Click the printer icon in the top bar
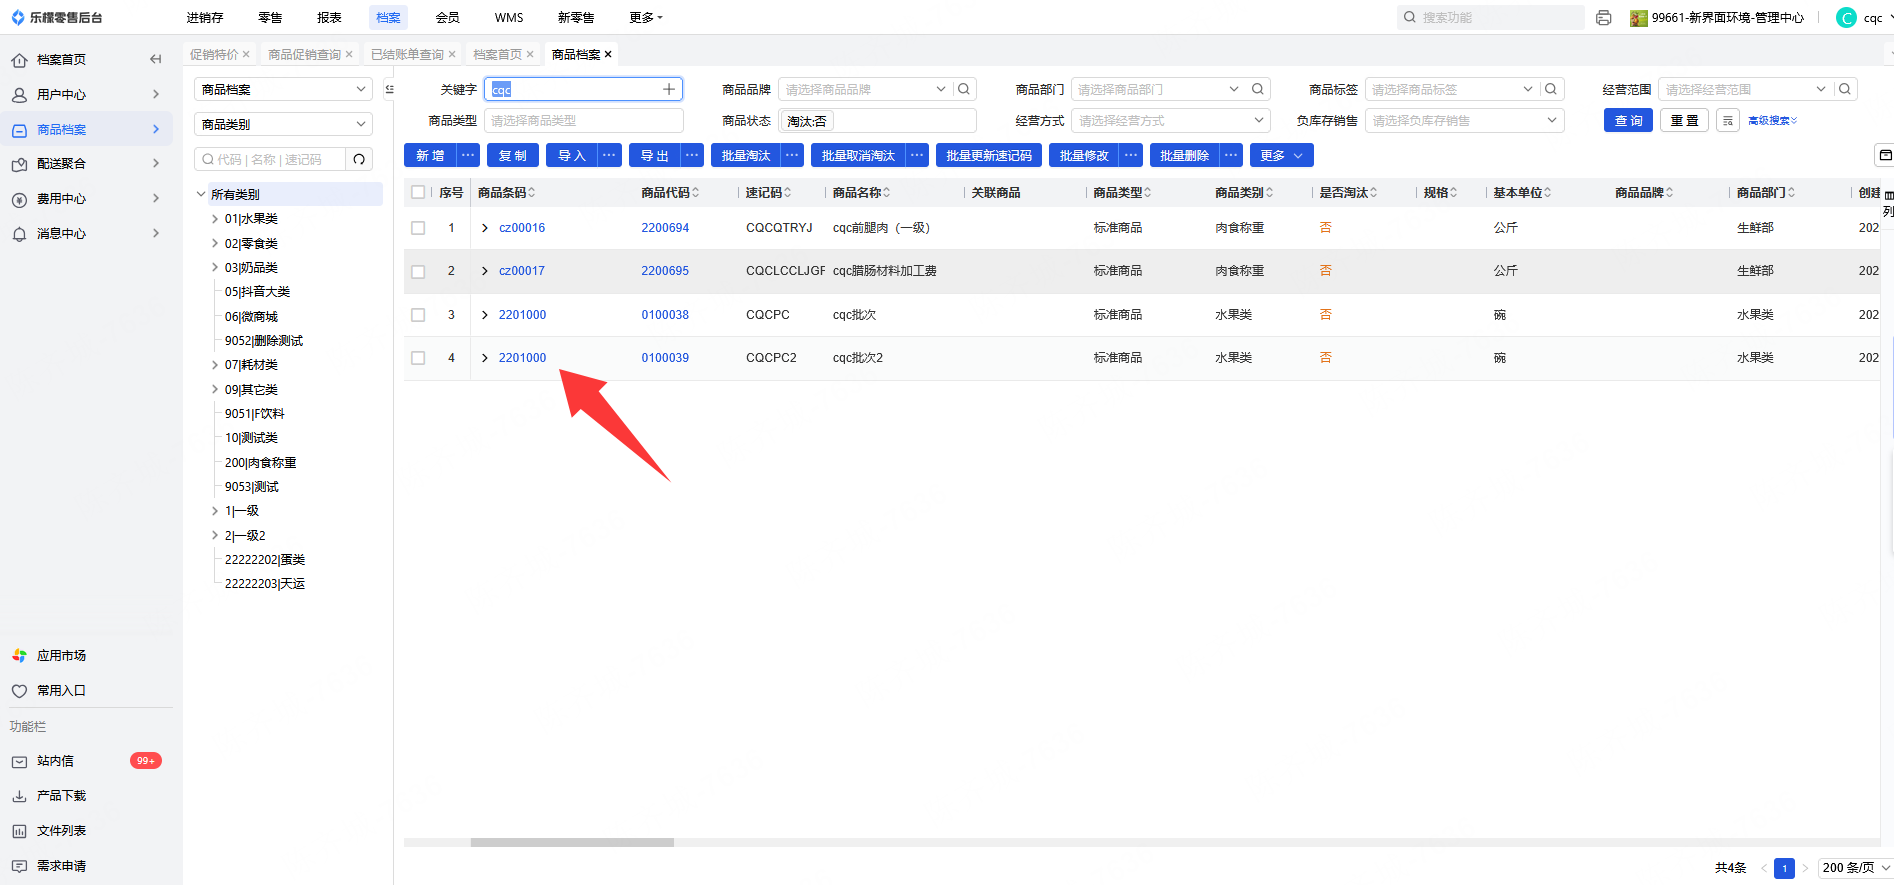 click(x=1604, y=18)
